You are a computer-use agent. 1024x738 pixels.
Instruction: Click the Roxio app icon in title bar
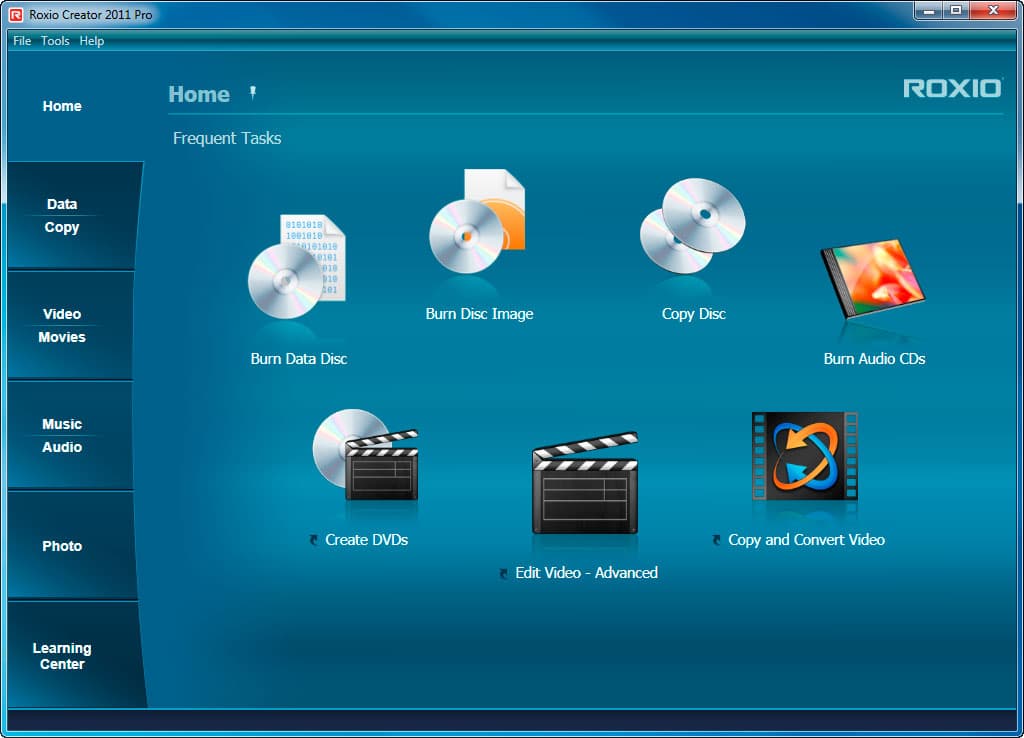coord(16,14)
